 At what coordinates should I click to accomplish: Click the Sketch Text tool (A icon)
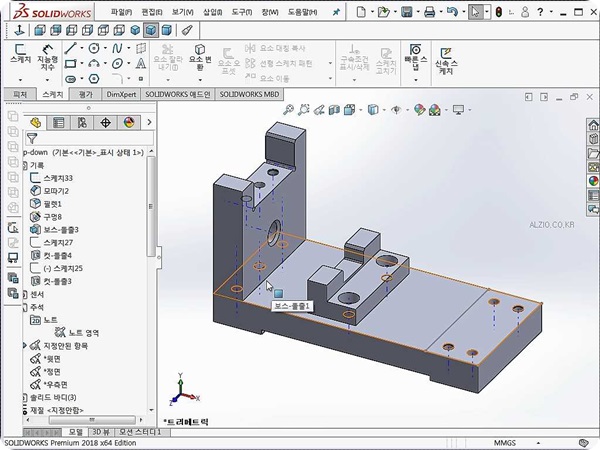[x=141, y=63]
